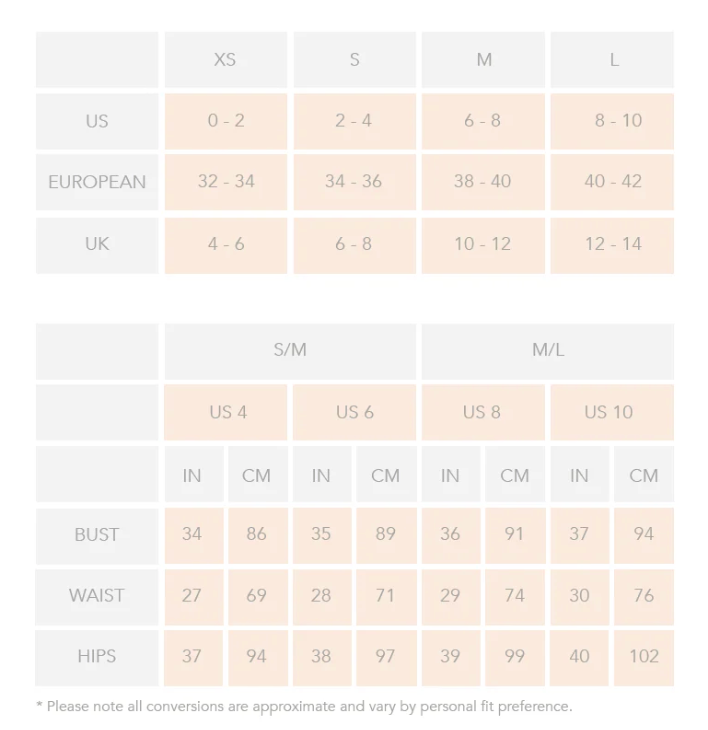Click the XS size column header
708x730 pixels.
click(225, 60)
